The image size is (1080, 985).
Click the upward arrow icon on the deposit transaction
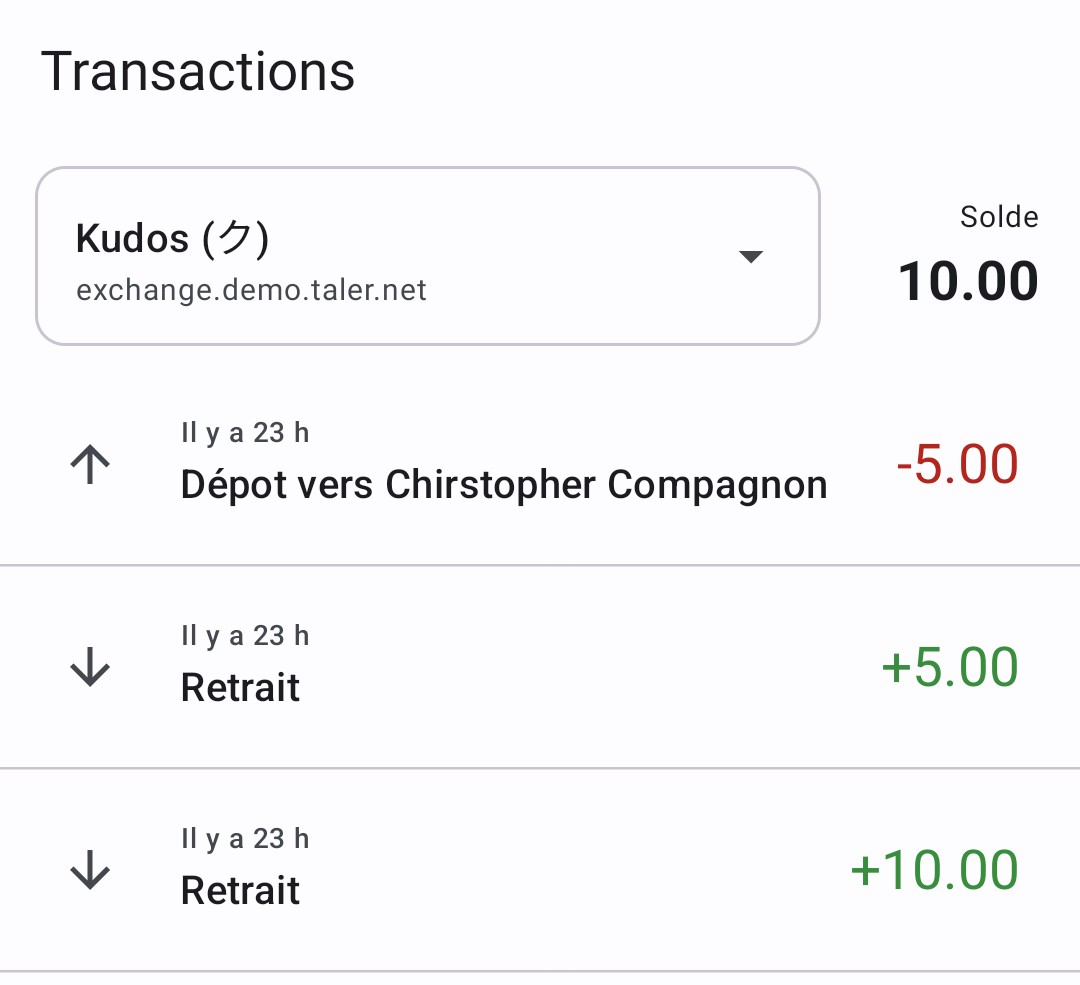90,462
